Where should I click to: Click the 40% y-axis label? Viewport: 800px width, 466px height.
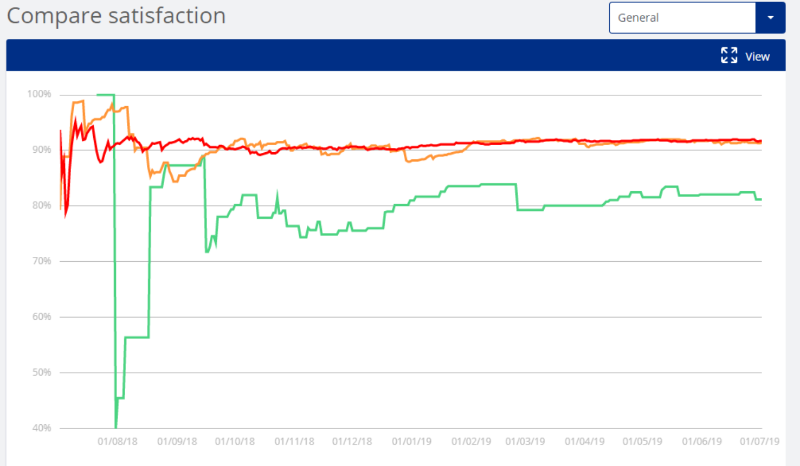[x=41, y=428]
